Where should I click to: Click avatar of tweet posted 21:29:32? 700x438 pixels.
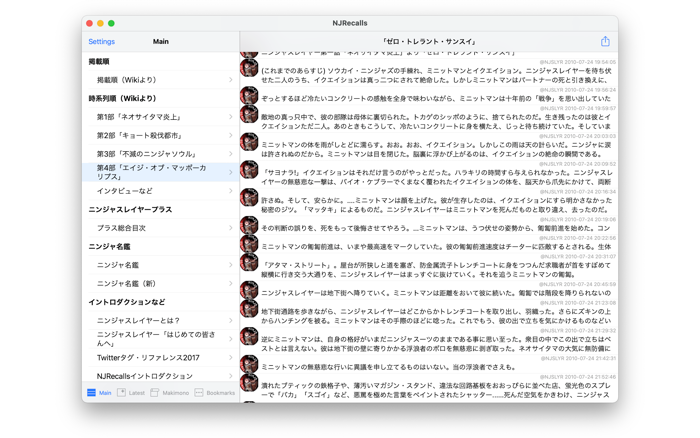[x=249, y=336]
